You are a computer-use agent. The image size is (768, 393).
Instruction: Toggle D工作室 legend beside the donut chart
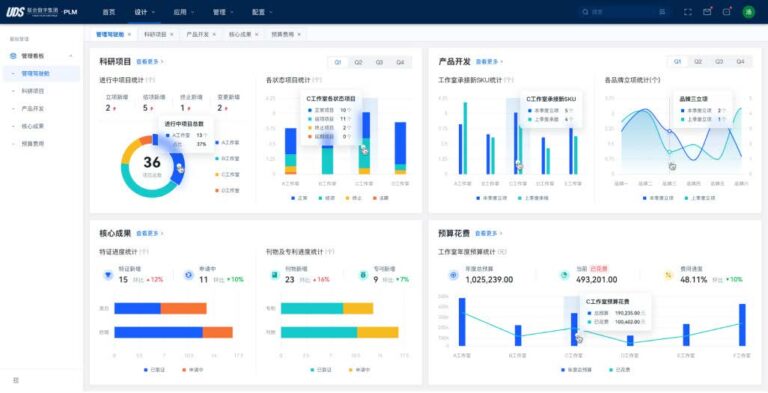coord(227,190)
